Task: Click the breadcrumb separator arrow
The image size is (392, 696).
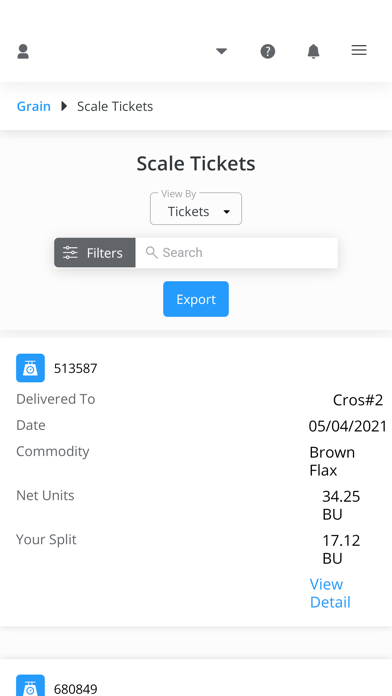Action: point(64,106)
